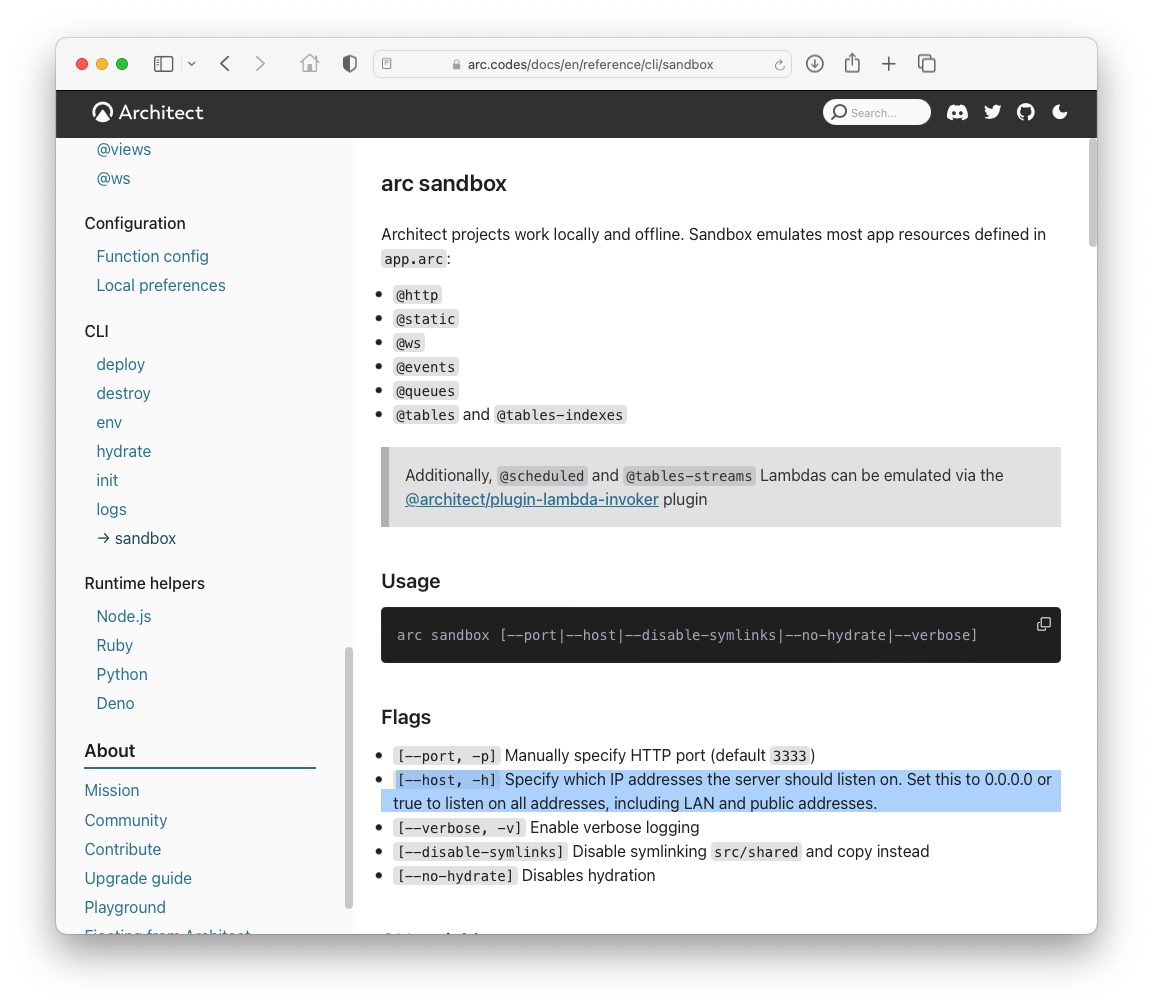Open the Twitter bird icon
Viewport: 1153px width, 1008px height.
tap(993, 112)
